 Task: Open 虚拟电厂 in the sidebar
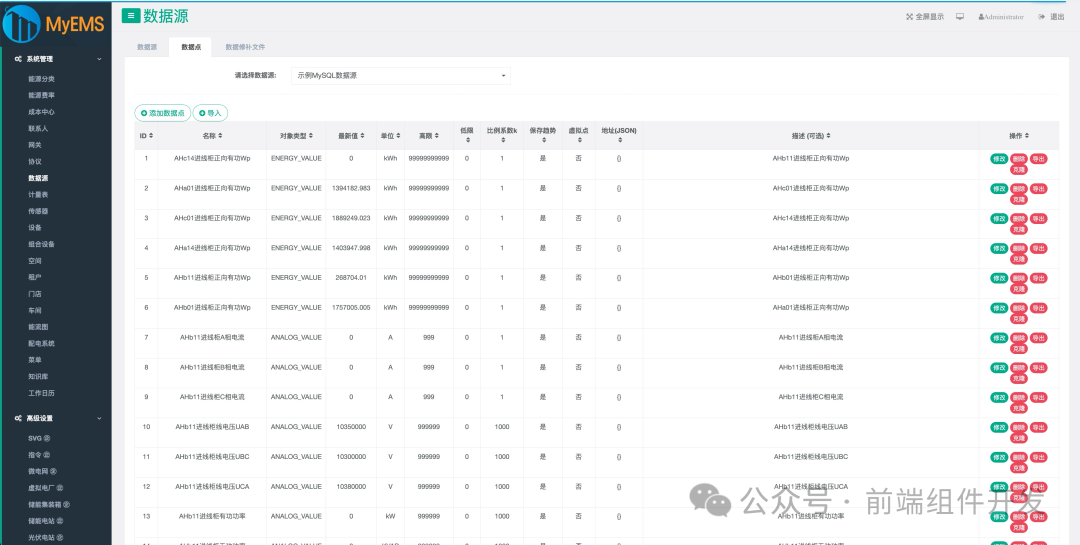(x=45, y=488)
